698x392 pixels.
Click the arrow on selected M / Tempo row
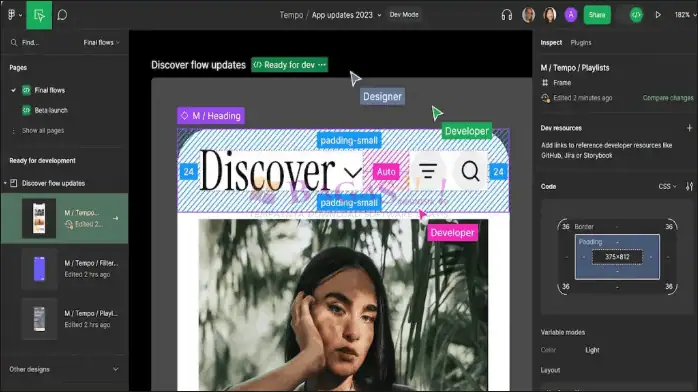(116, 218)
